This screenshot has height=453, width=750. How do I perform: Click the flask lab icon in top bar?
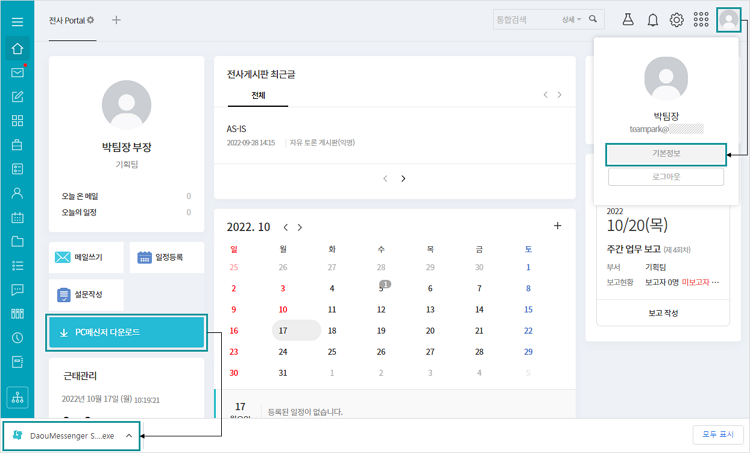point(628,20)
